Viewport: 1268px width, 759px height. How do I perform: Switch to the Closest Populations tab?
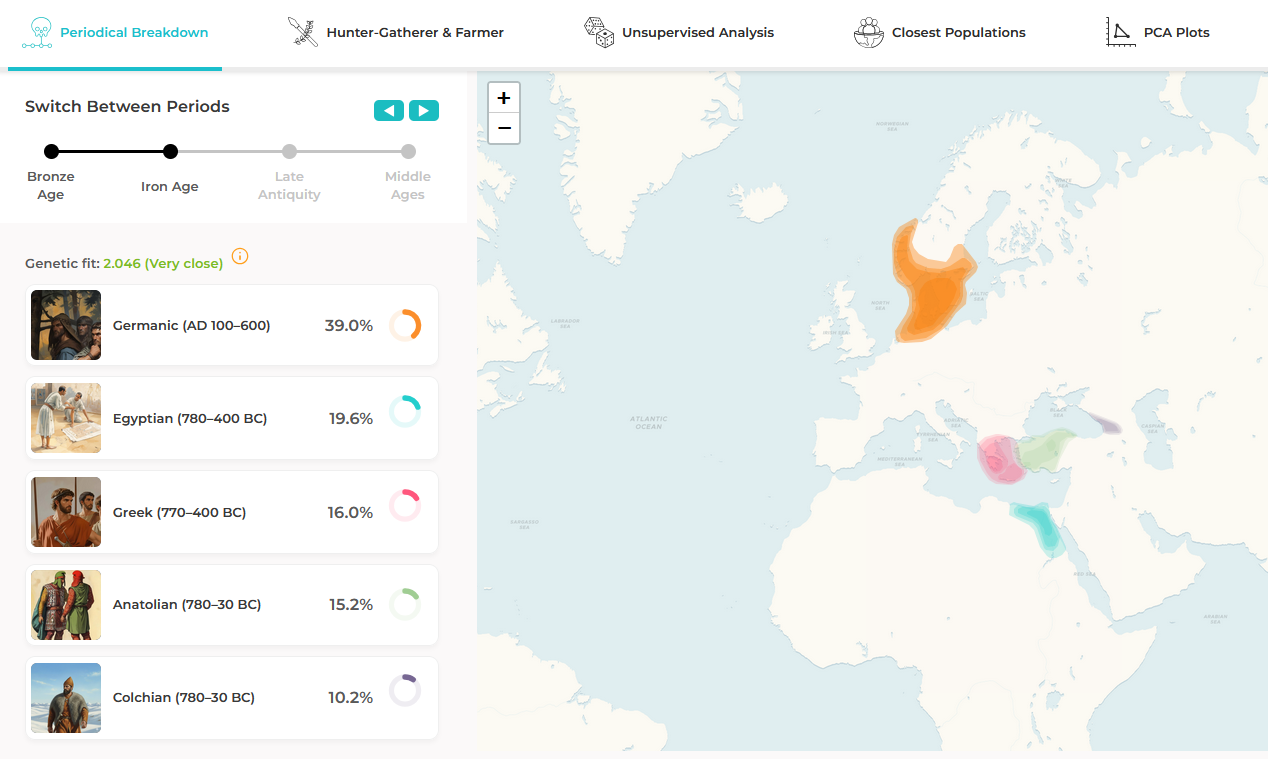point(958,32)
